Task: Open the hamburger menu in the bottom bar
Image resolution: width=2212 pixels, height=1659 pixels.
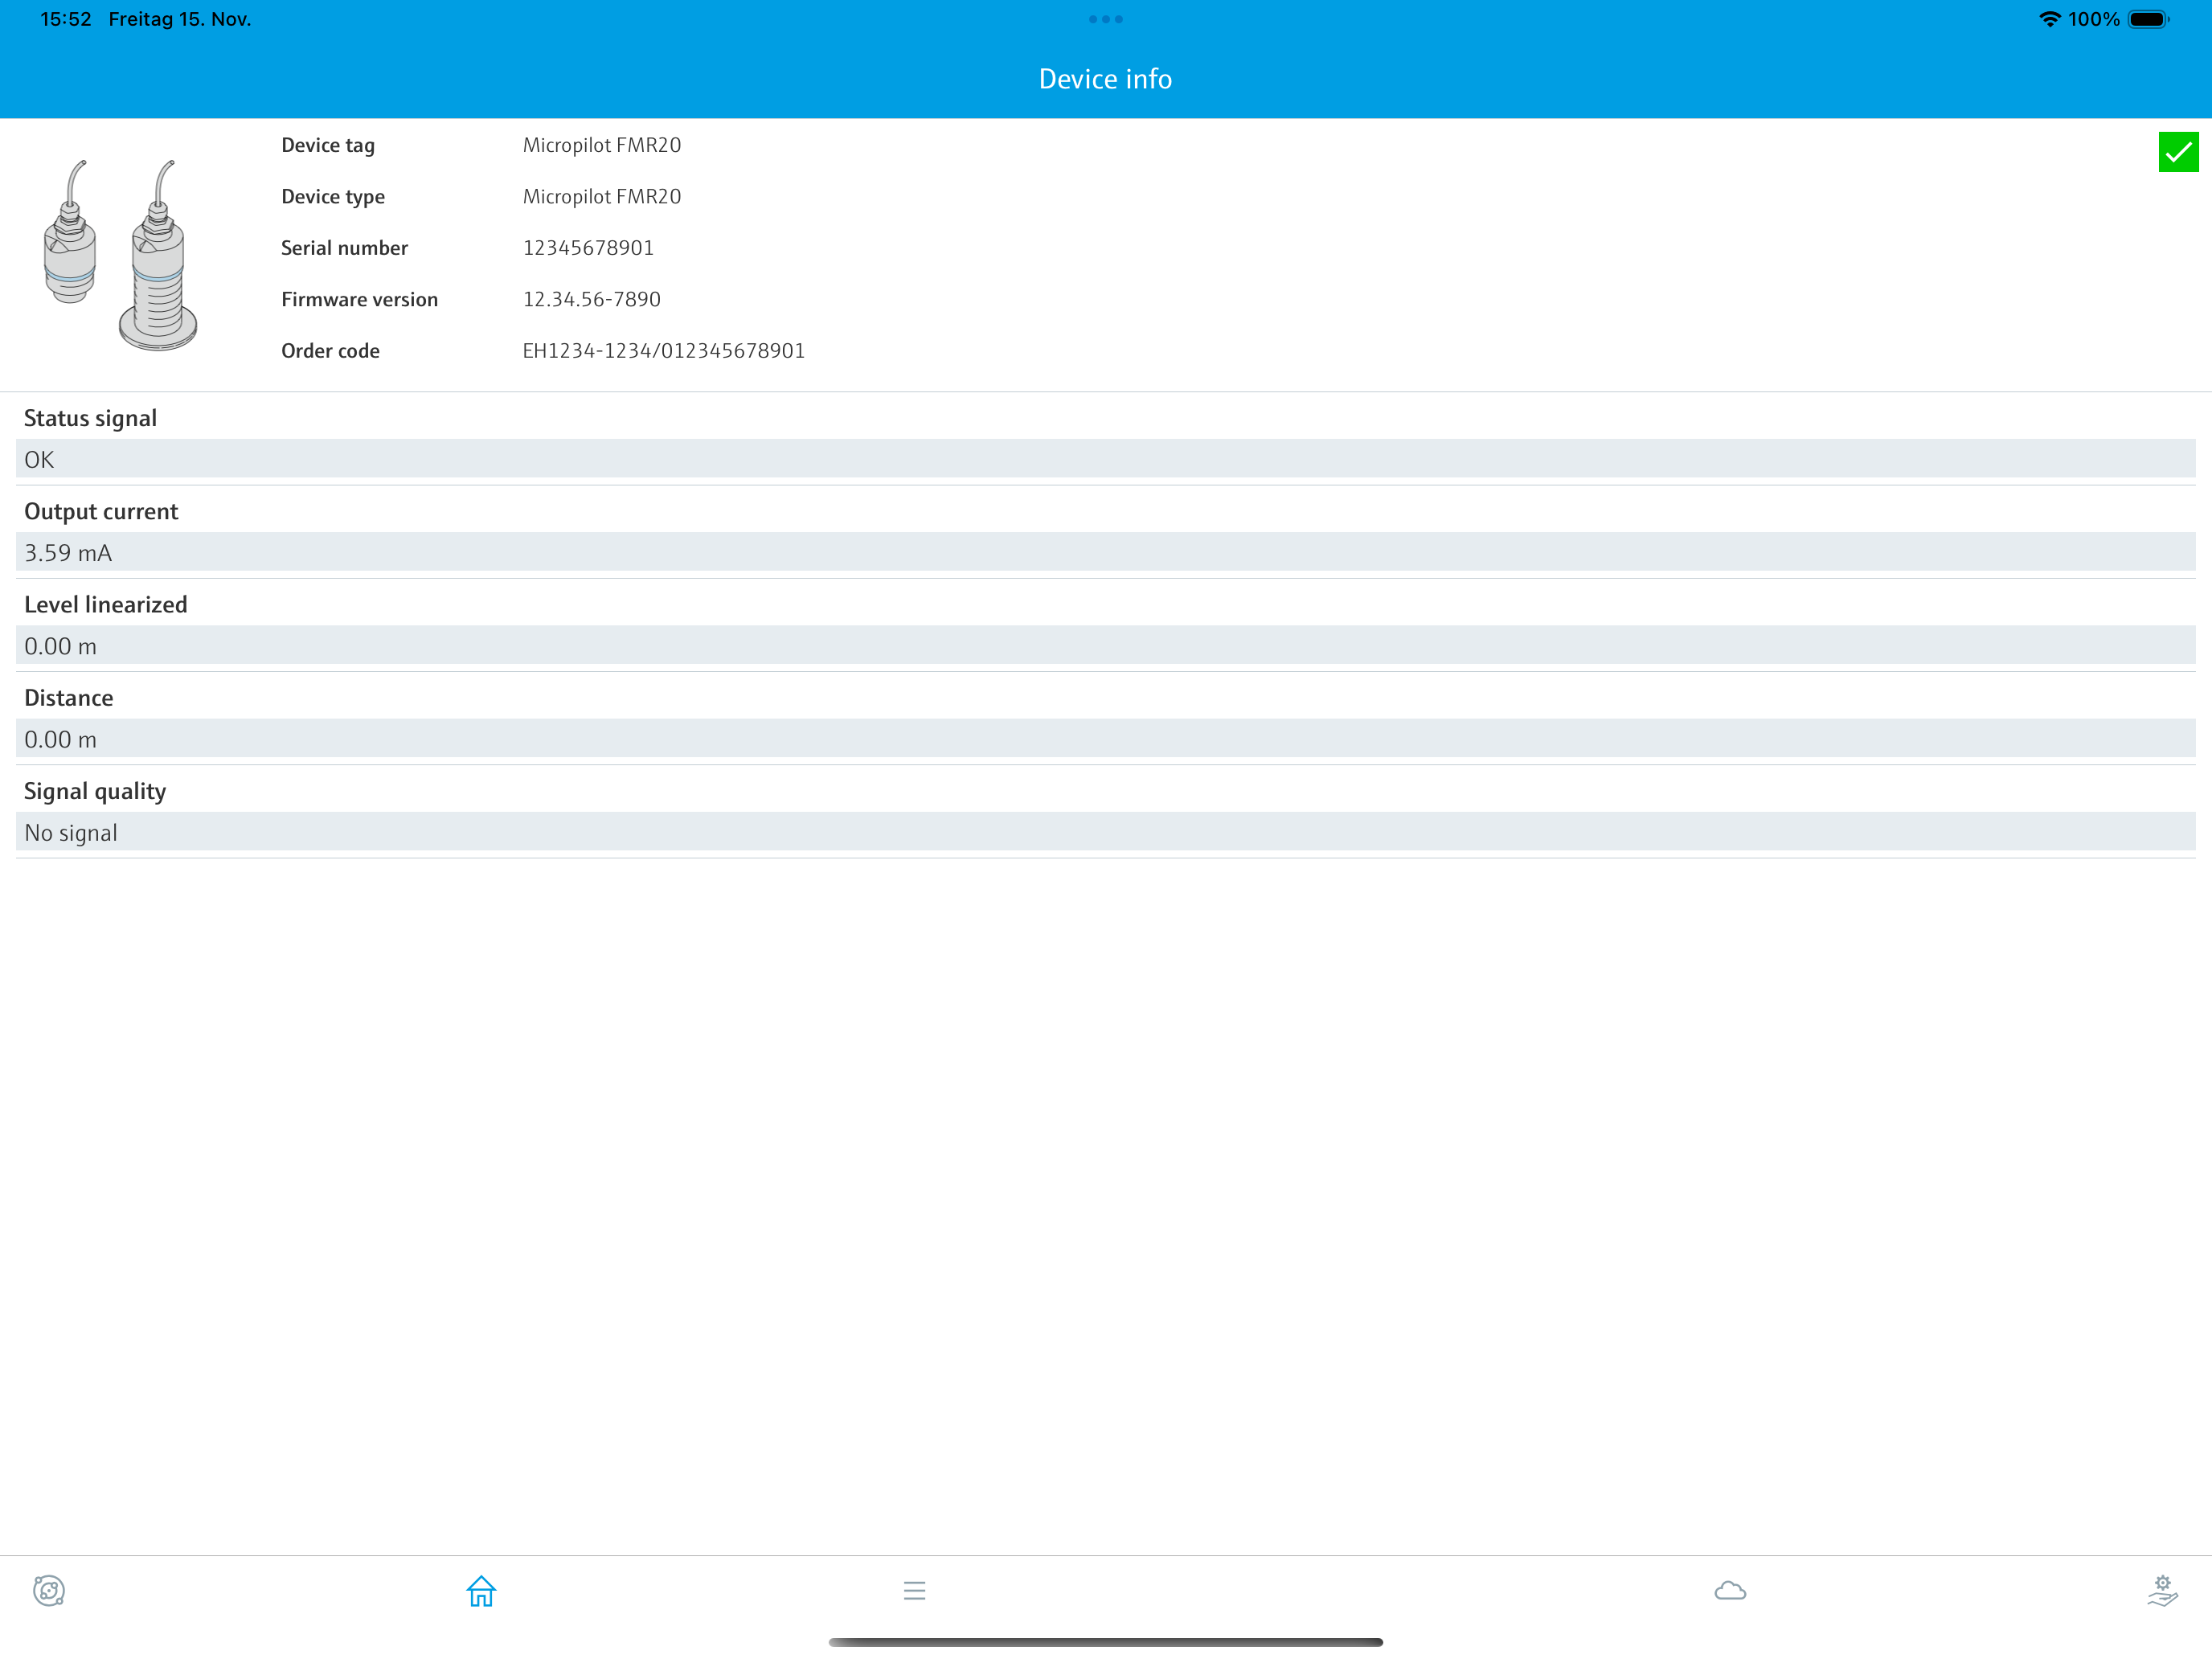Action: click(914, 1590)
